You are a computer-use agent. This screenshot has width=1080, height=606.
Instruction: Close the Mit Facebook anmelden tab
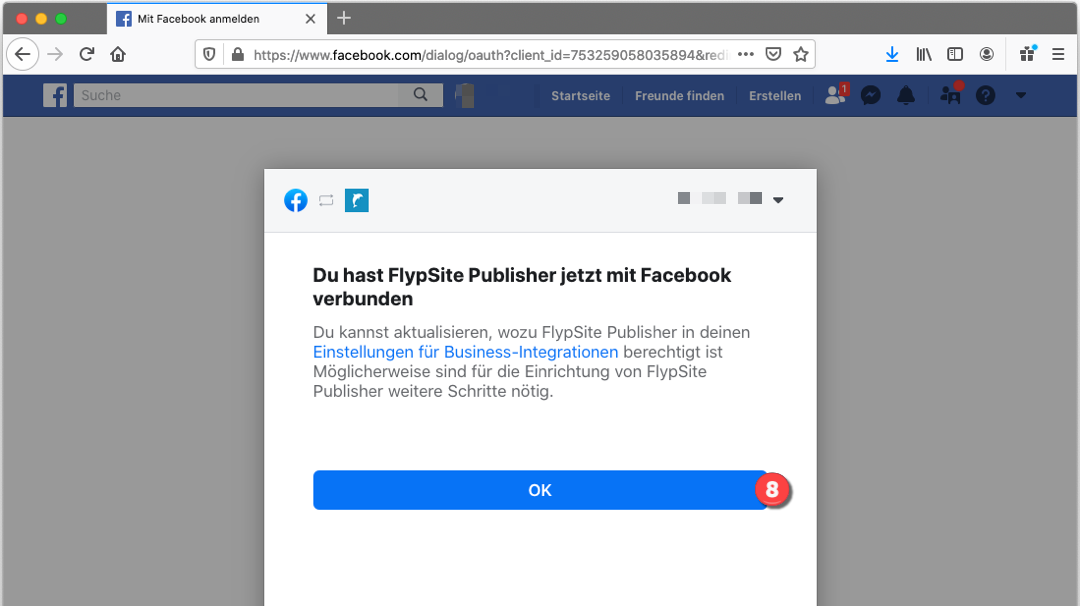pyautogui.click(x=311, y=19)
